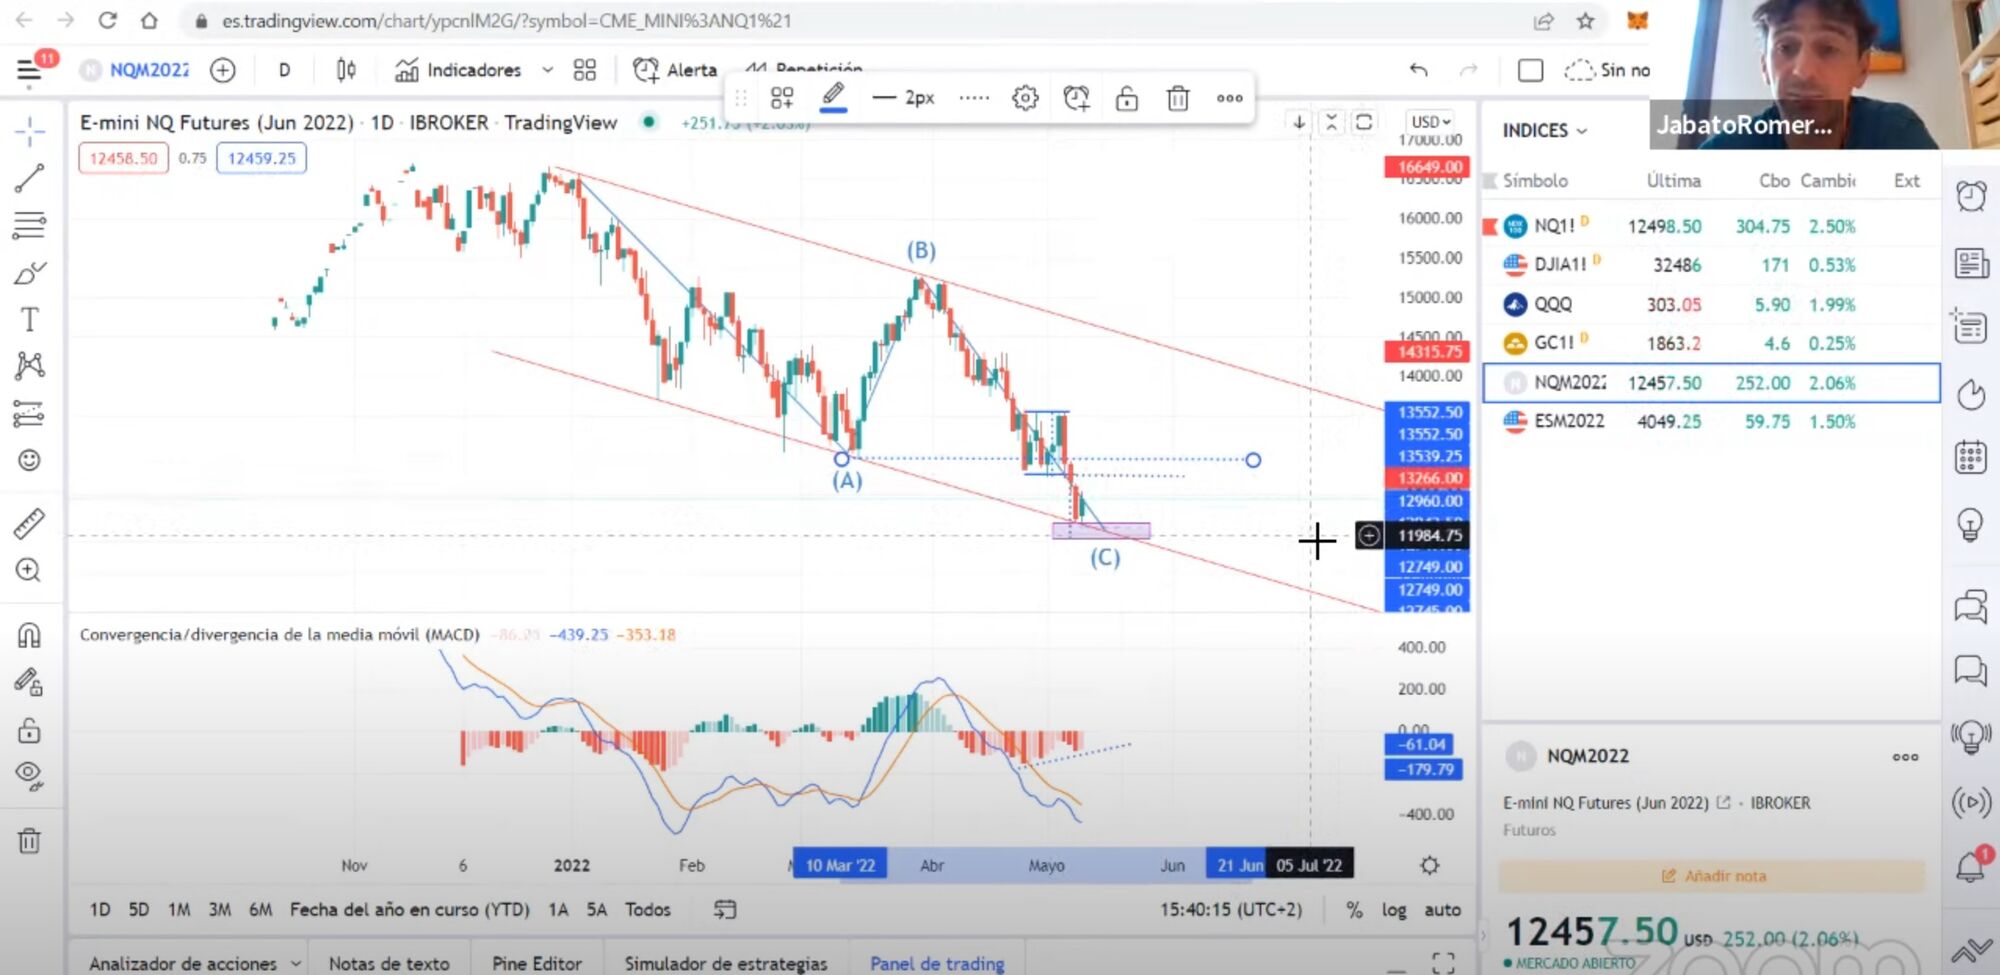Expand the INDICES watchlist dropdown
2000x975 pixels.
[x=1545, y=131]
